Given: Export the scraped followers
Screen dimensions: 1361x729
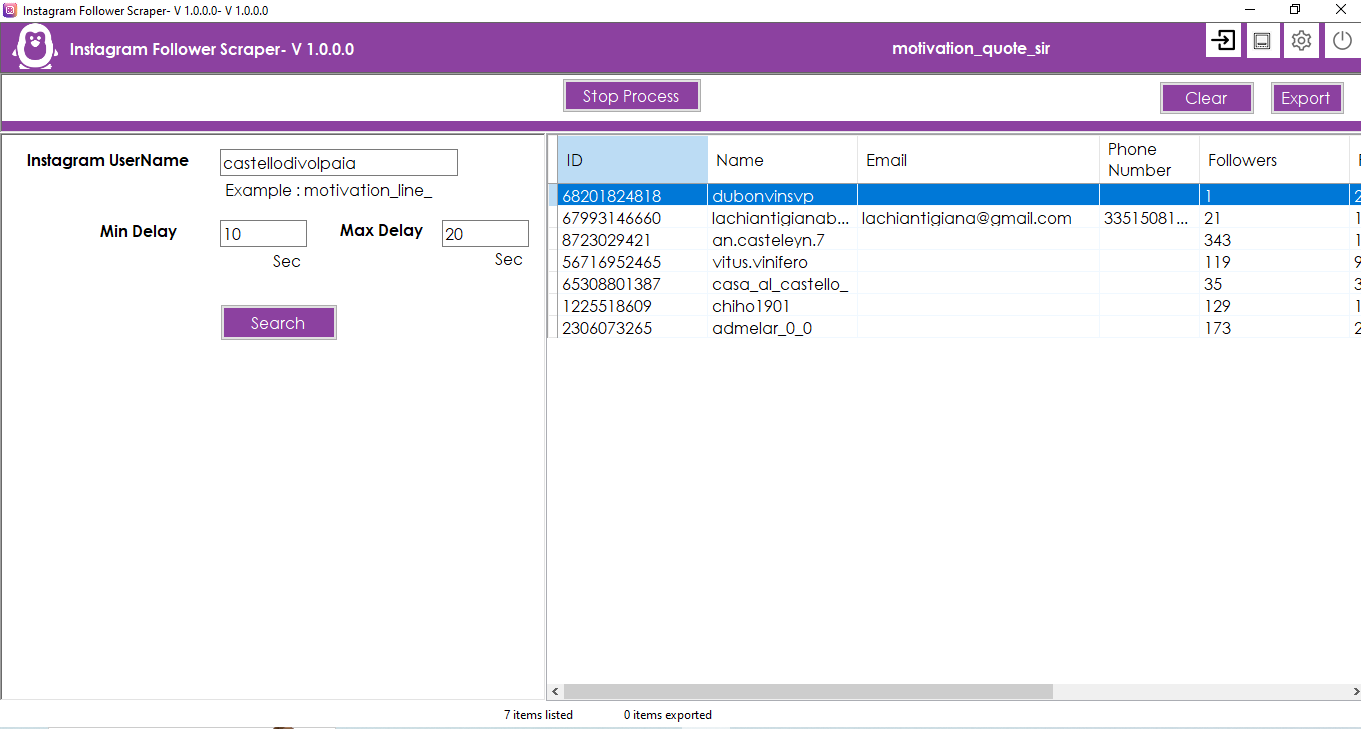Looking at the screenshot, I should 1306,98.
